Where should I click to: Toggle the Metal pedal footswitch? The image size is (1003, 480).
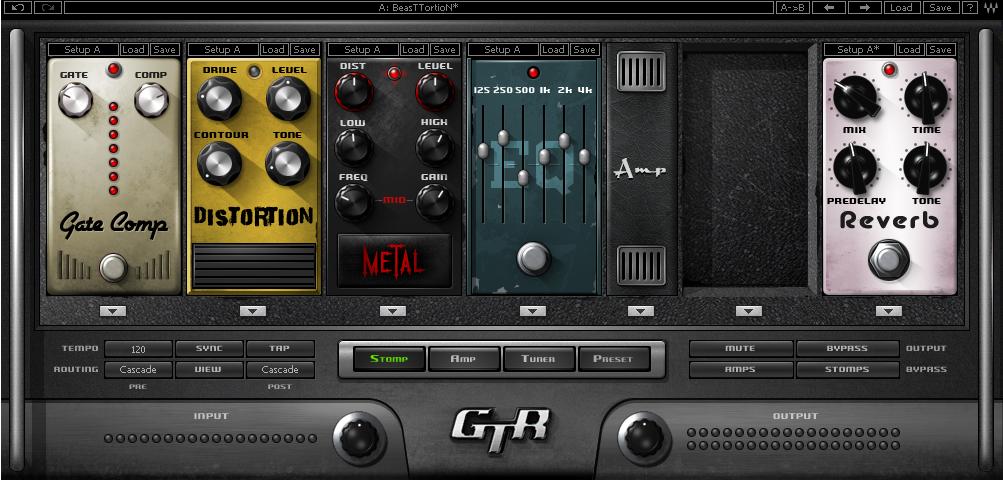[395, 260]
